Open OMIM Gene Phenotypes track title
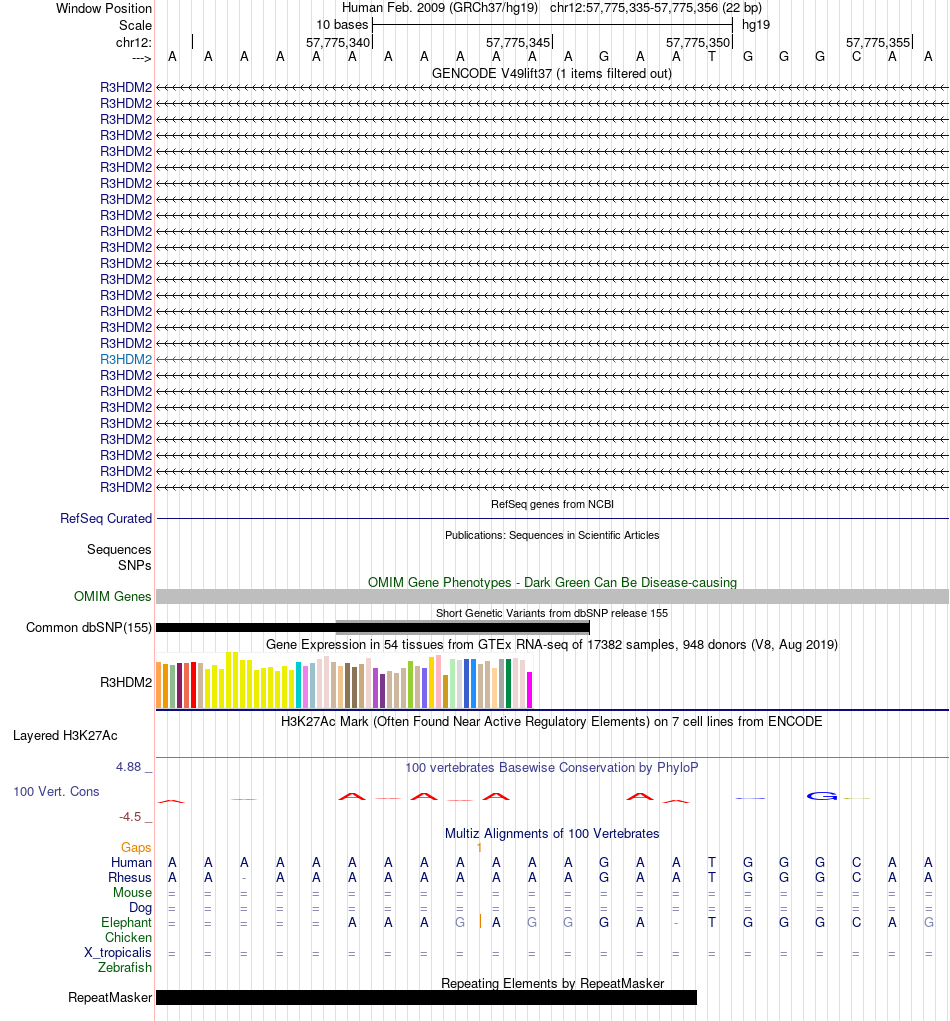950x1021 pixels. (x=552, y=582)
